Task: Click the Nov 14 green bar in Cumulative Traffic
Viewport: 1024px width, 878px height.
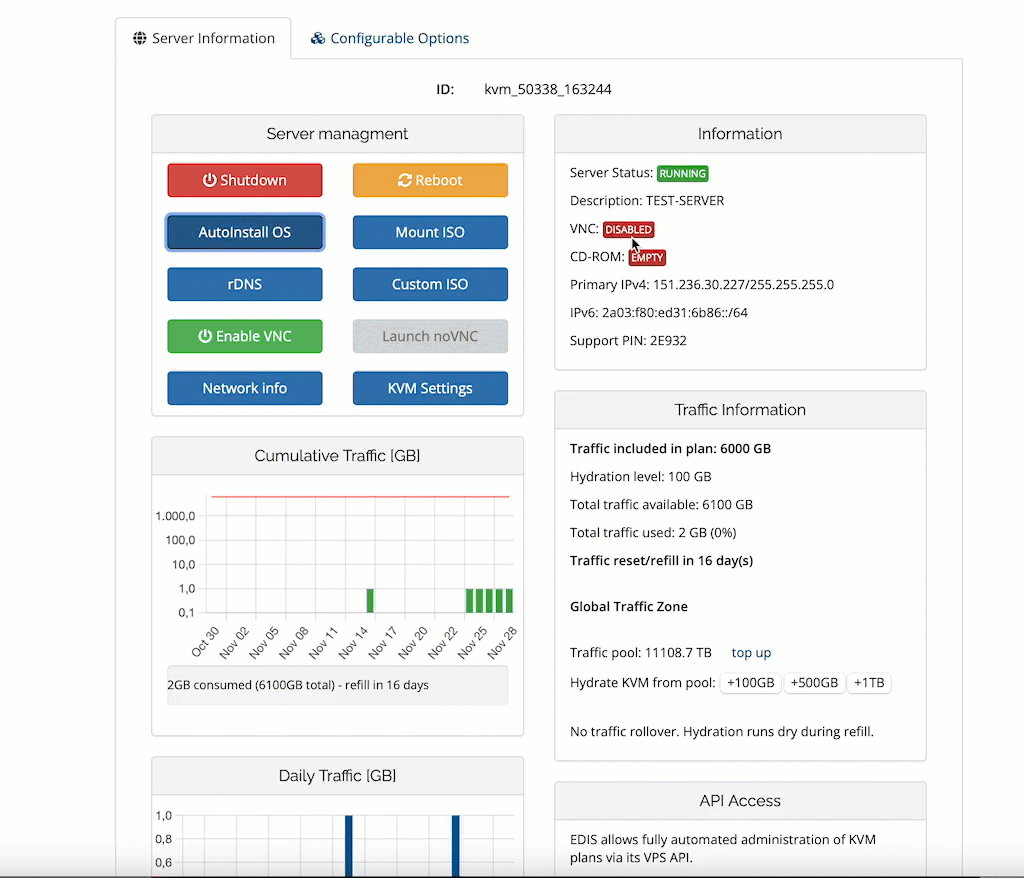Action: [x=370, y=600]
